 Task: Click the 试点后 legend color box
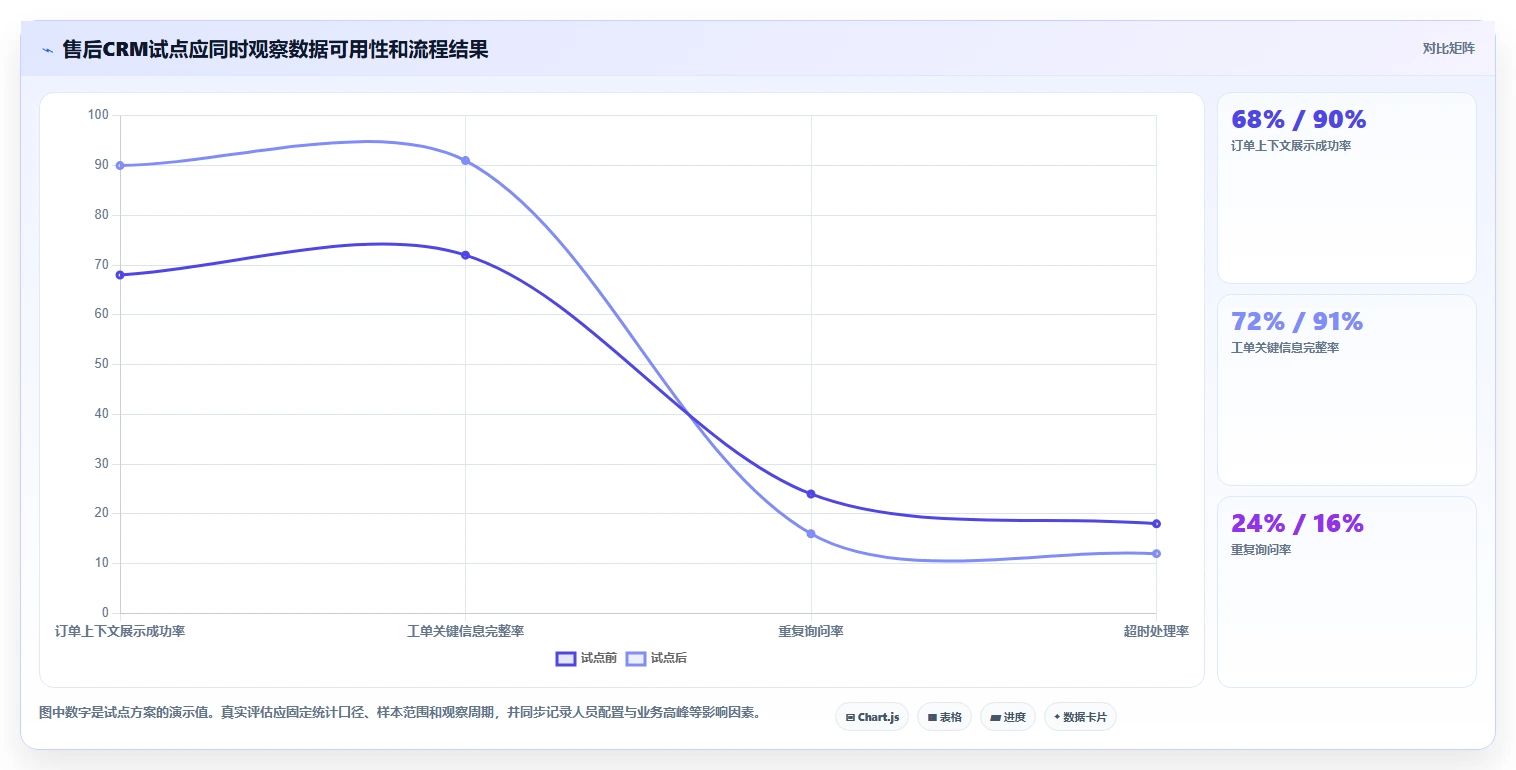tap(636, 658)
